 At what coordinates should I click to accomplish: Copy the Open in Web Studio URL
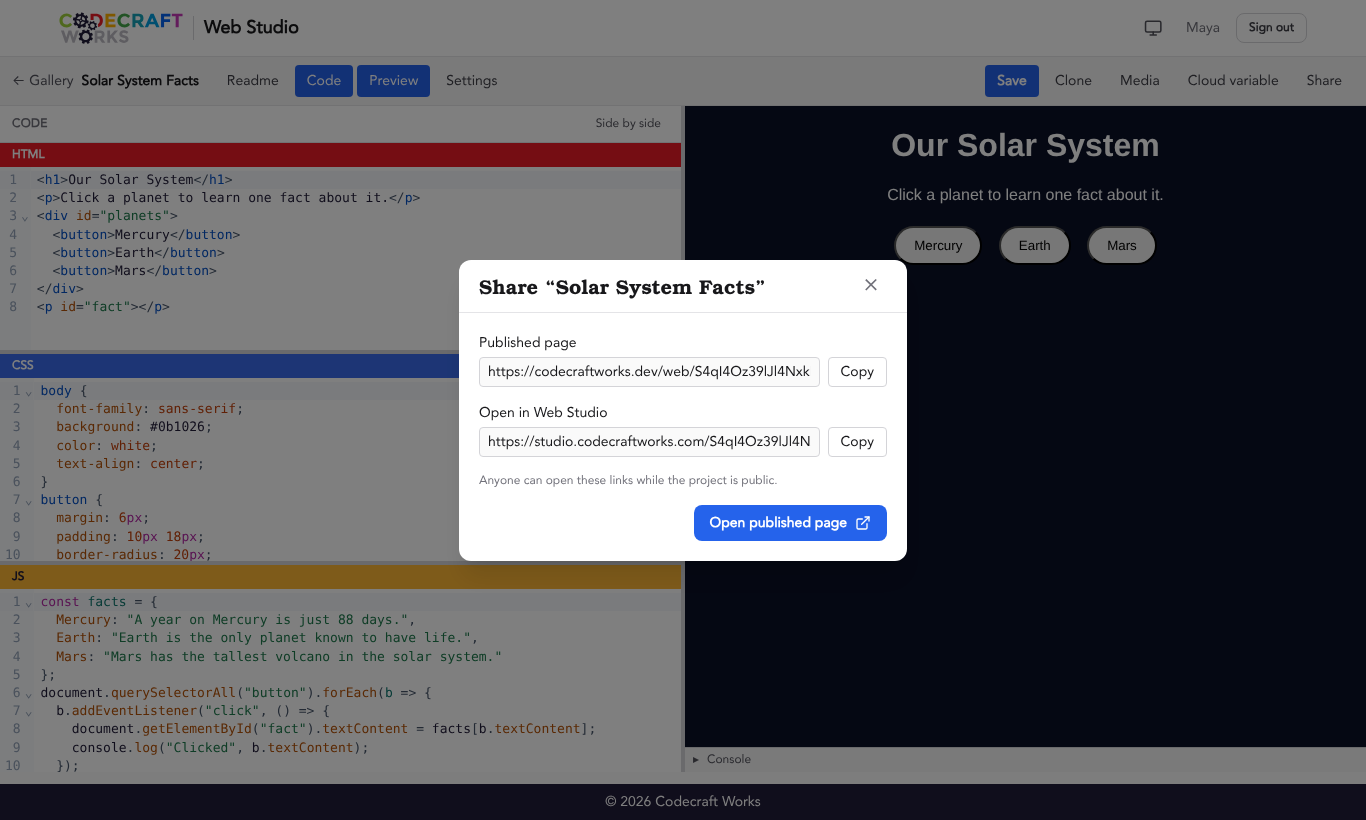(857, 441)
